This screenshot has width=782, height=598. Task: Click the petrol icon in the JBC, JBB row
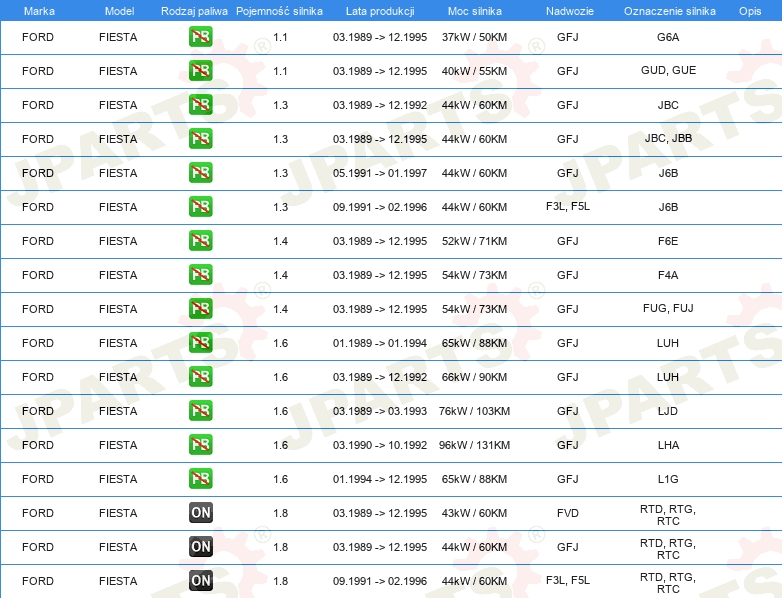click(x=200, y=139)
